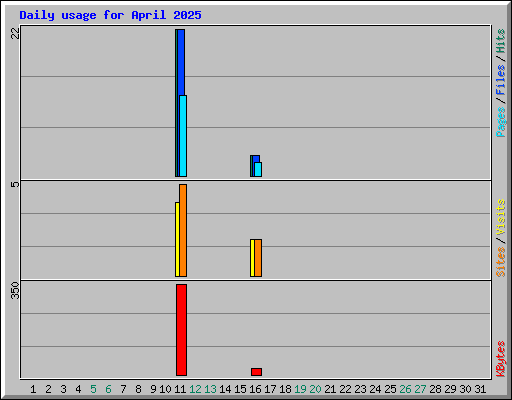Image resolution: width=512 pixels, height=400 pixels.
Task: Click the yellow Visits bar on day 16
Action: [252, 258]
